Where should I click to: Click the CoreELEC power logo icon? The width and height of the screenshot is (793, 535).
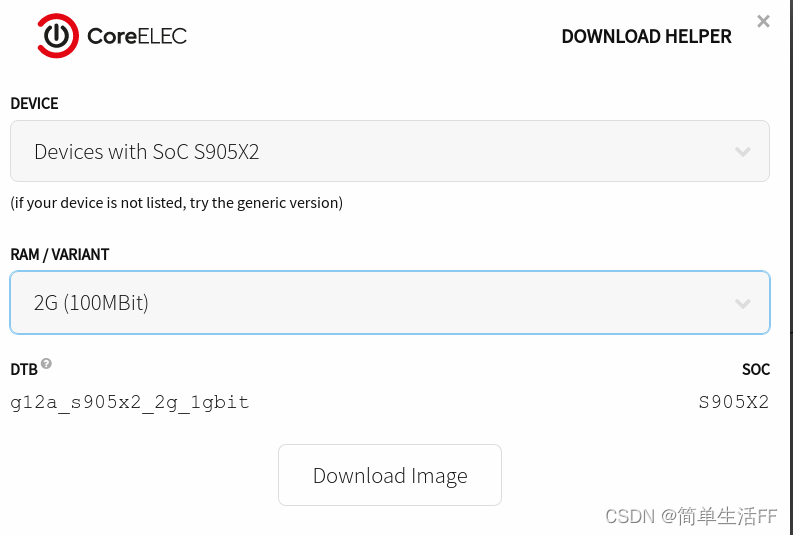tap(58, 36)
